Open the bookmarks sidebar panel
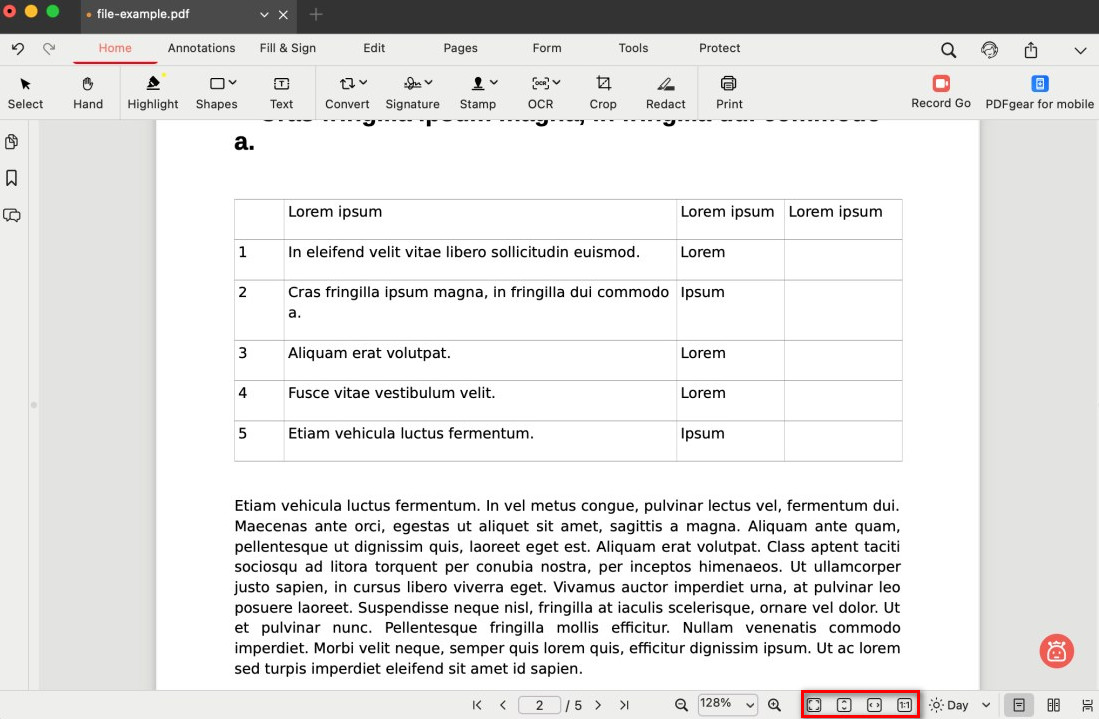This screenshot has height=719, width=1099. click(12, 178)
